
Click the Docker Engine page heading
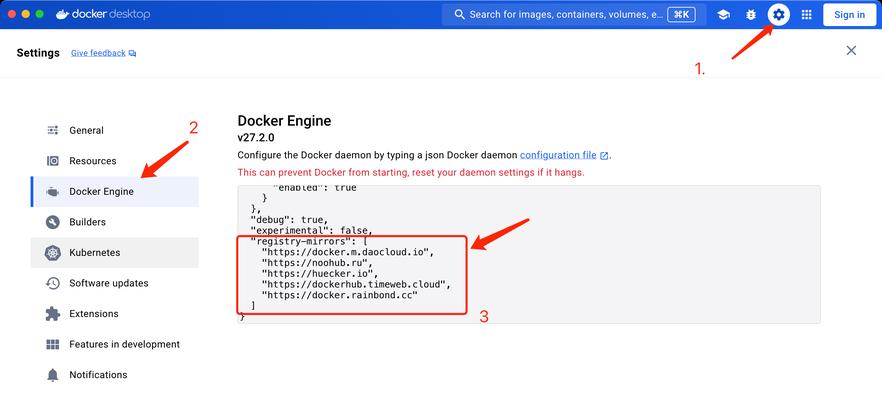coord(284,120)
